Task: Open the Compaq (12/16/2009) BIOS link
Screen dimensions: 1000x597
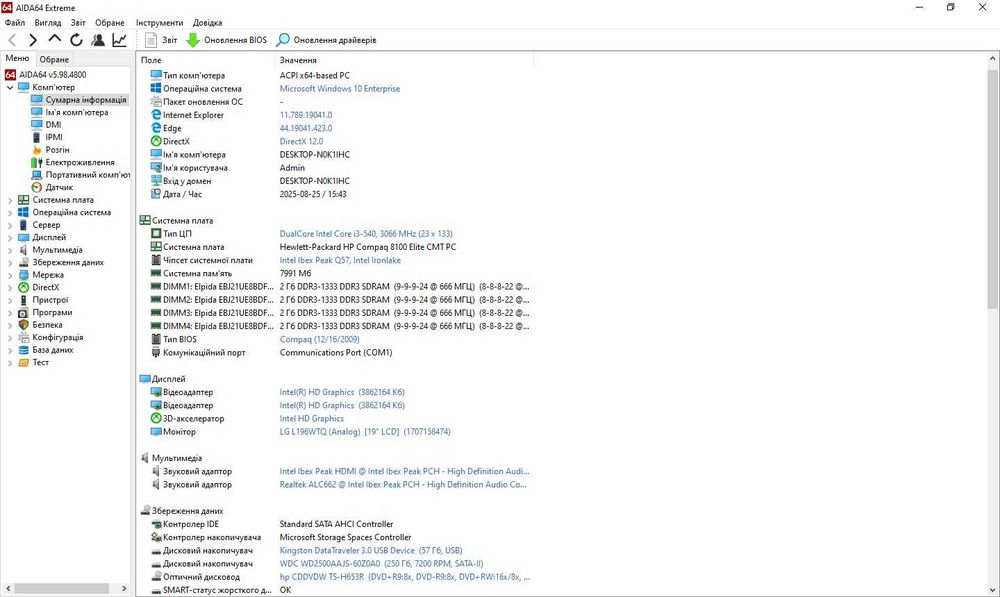Action: [320, 339]
